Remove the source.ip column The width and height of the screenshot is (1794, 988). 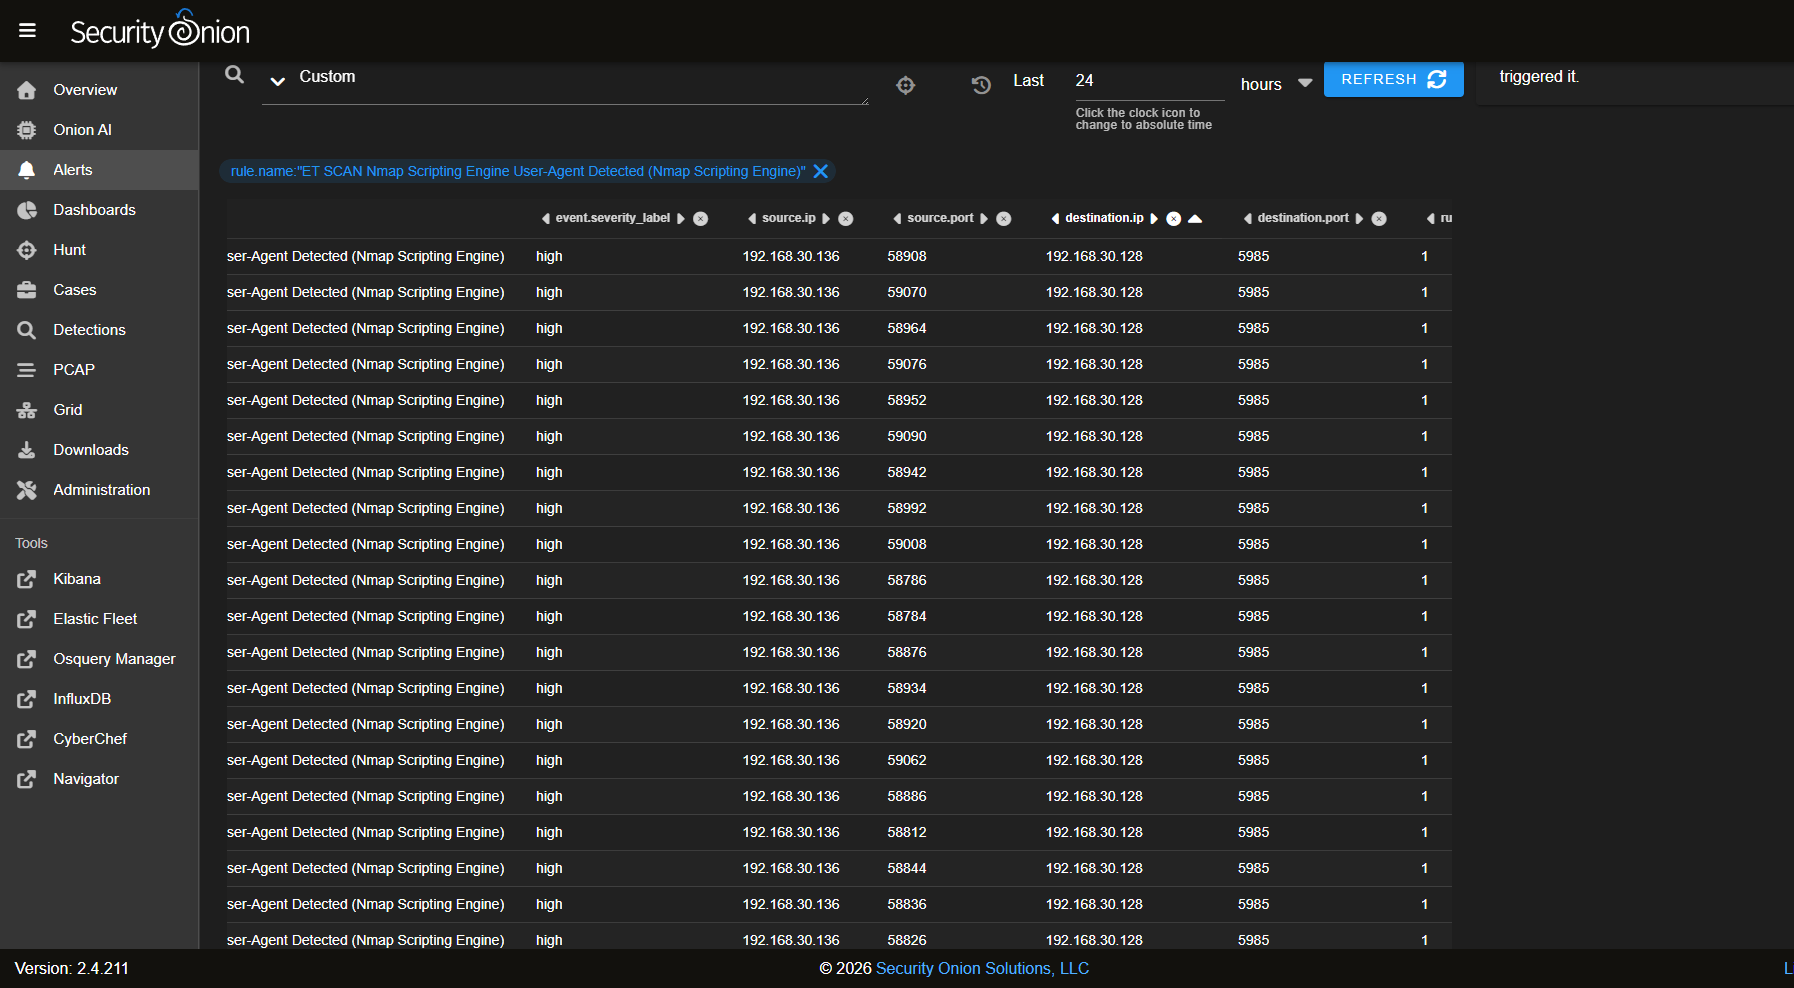[846, 219]
